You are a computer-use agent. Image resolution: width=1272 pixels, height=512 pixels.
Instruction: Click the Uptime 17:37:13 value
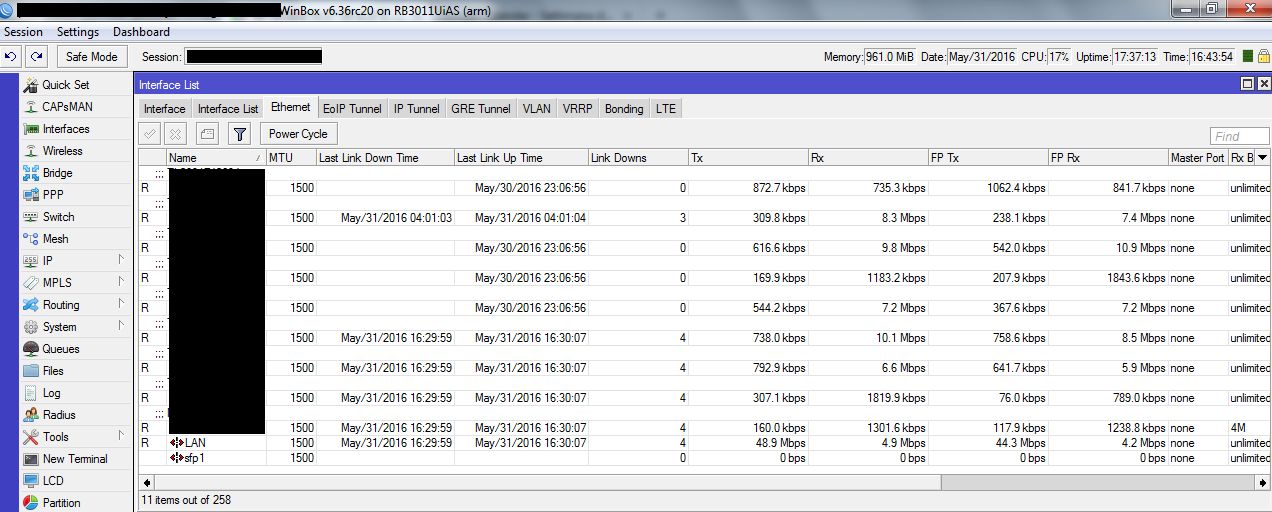tap(1136, 57)
